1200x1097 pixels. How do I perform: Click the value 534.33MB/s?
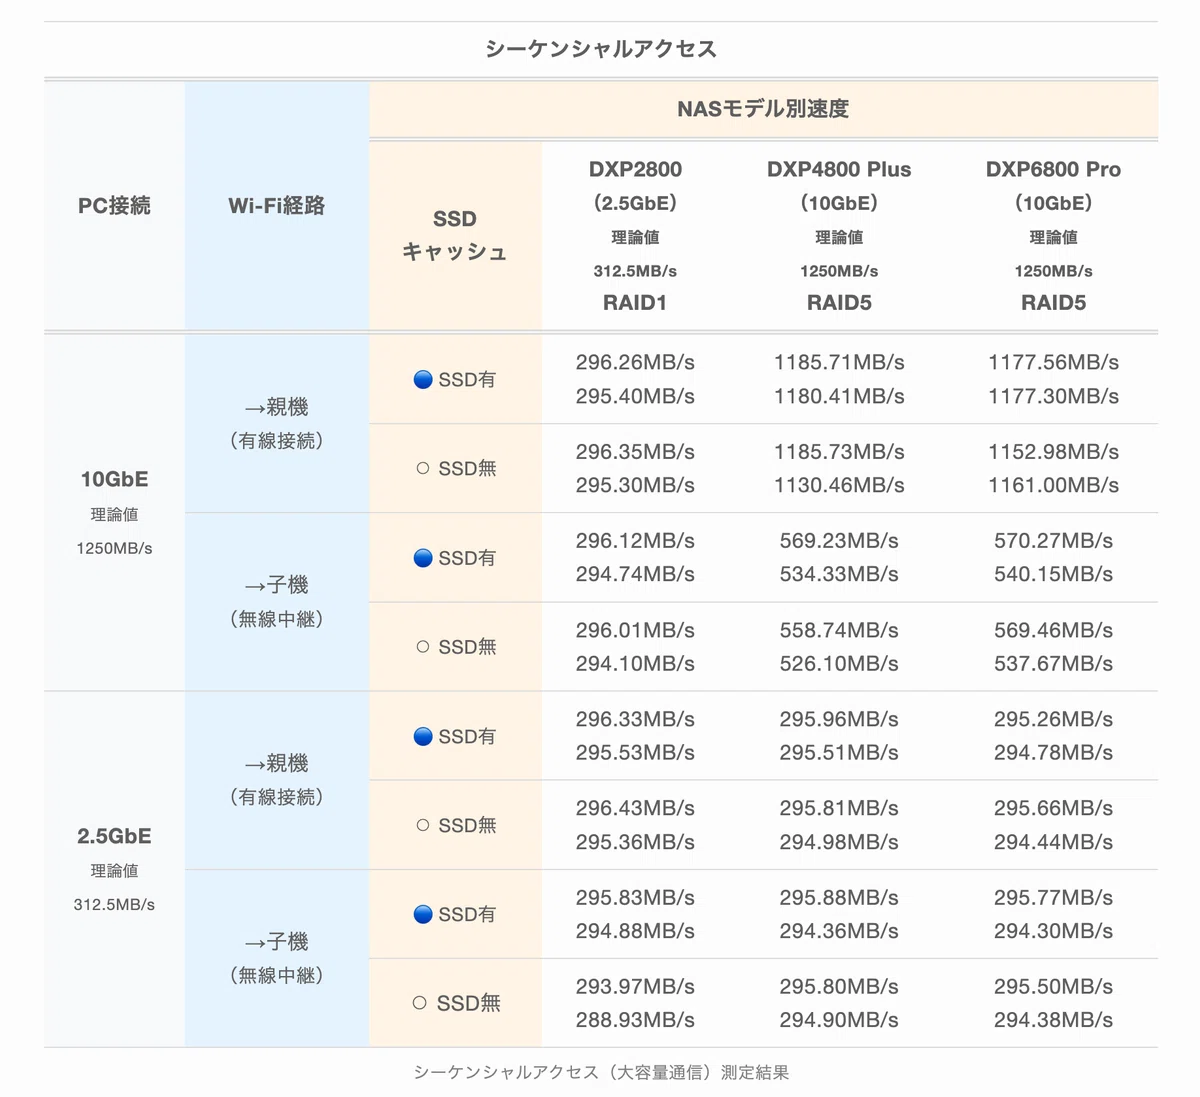click(839, 574)
